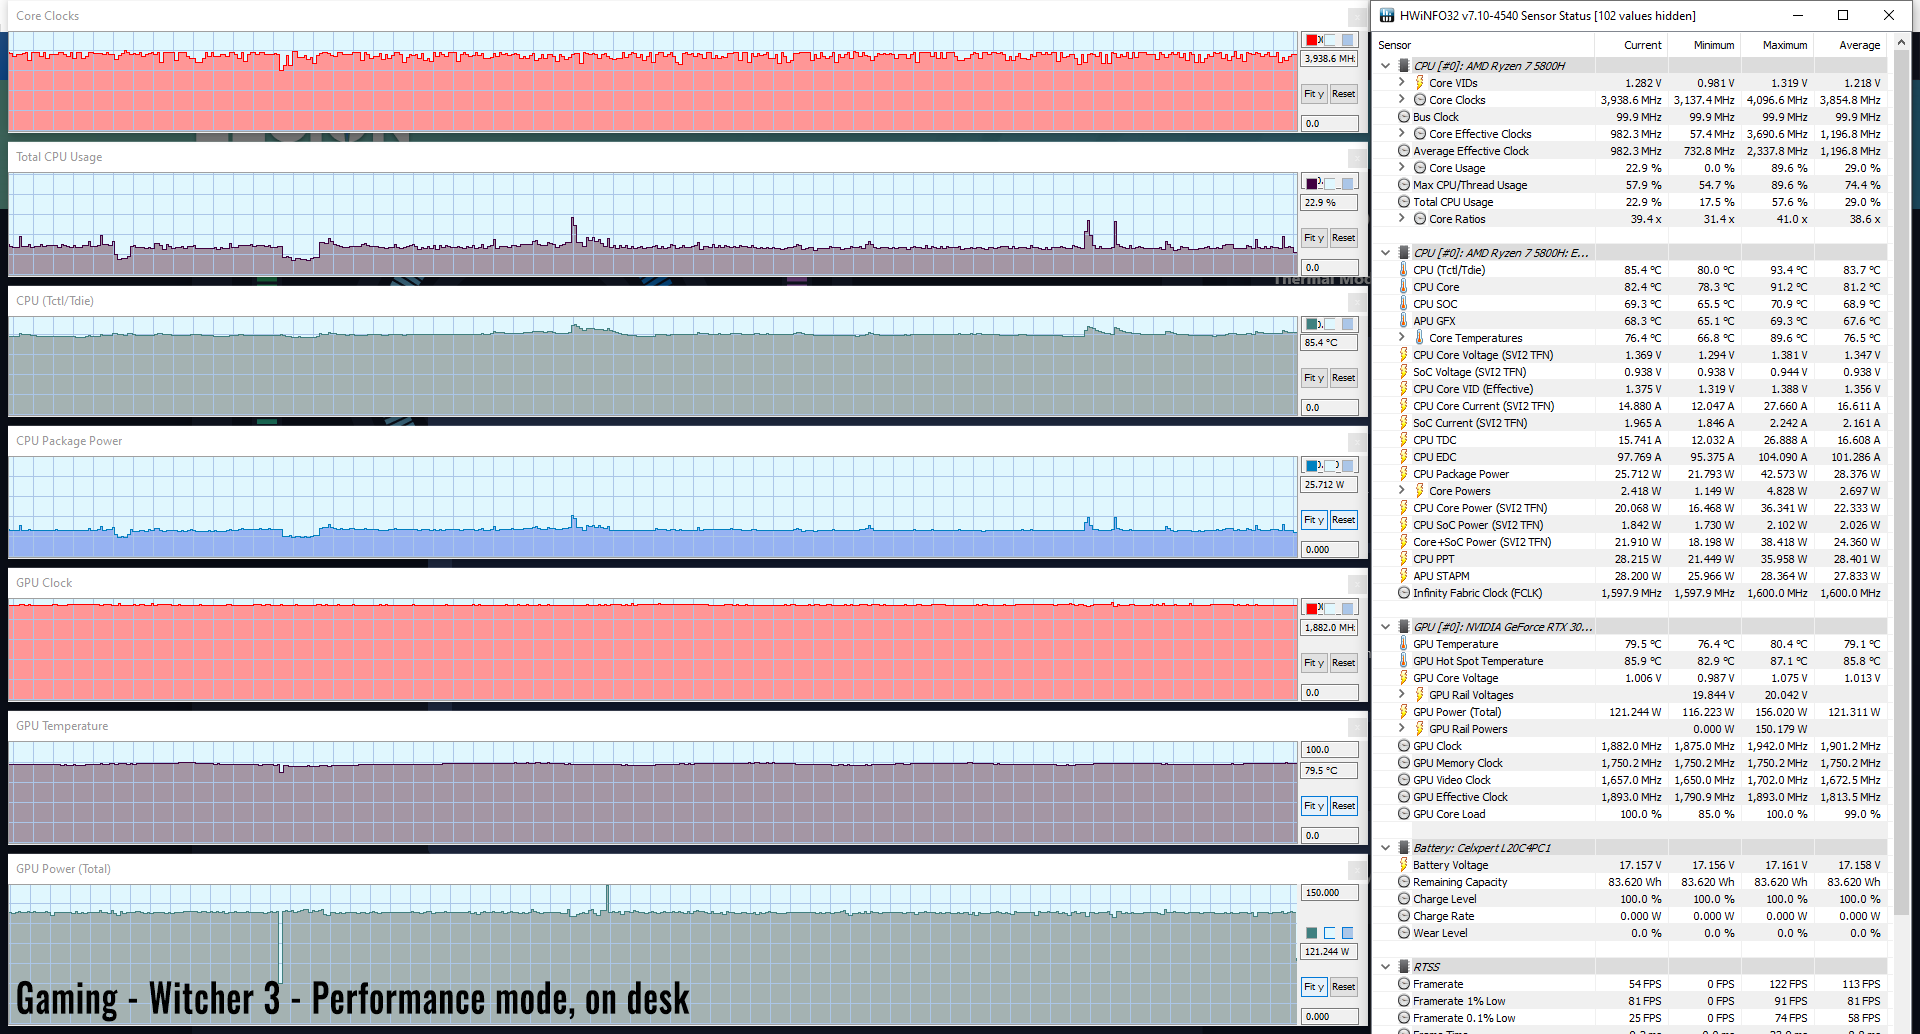The width and height of the screenshot is (1920, 1034).
Task: Click the red color swatch on GPU Clock graph
Action: 1312,608
